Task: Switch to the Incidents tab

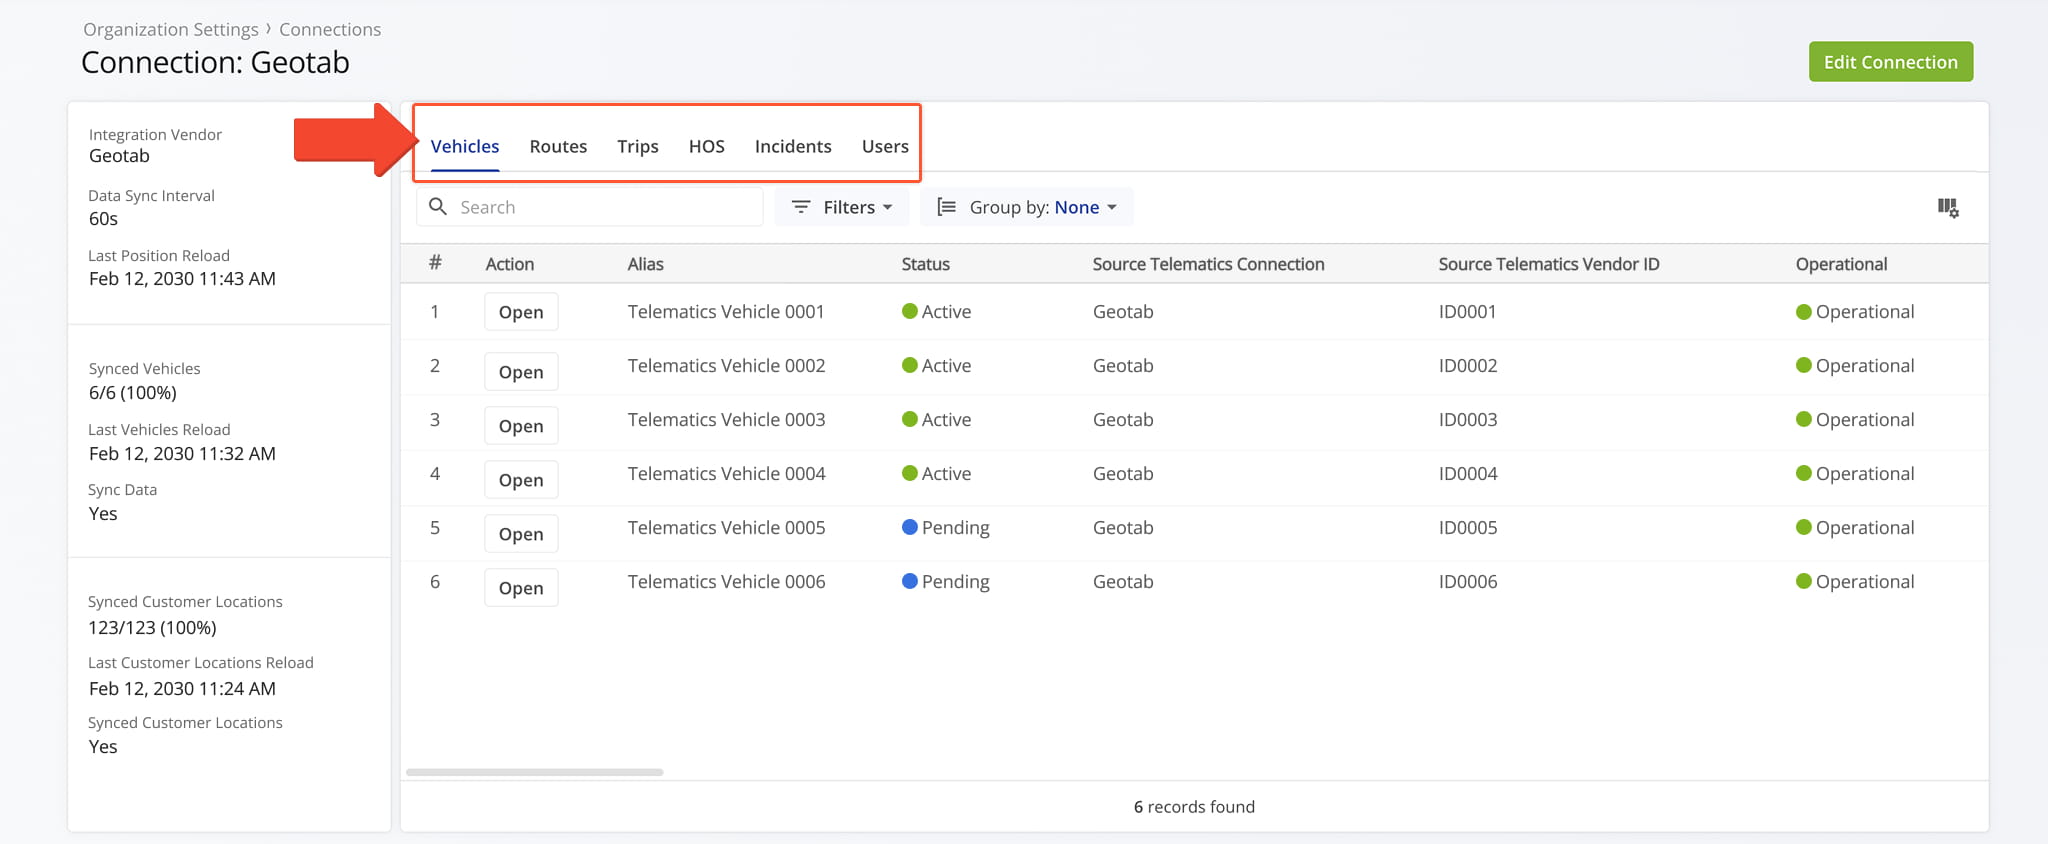Action: click(x=793, y=147)
